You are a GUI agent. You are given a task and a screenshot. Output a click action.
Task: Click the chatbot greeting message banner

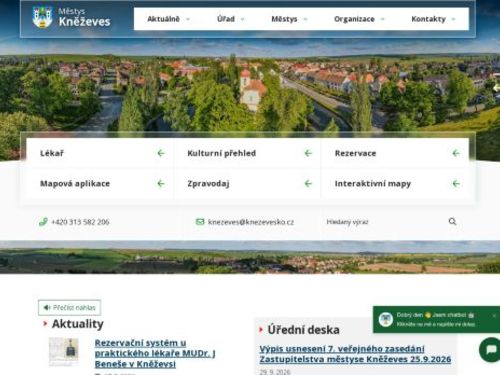click(x=435, y=319)
